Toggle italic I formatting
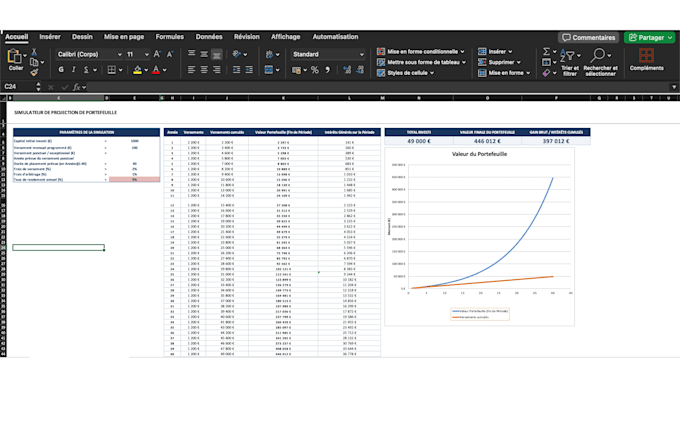The width and height of the screenshot is (680, 425). (73, 70)
